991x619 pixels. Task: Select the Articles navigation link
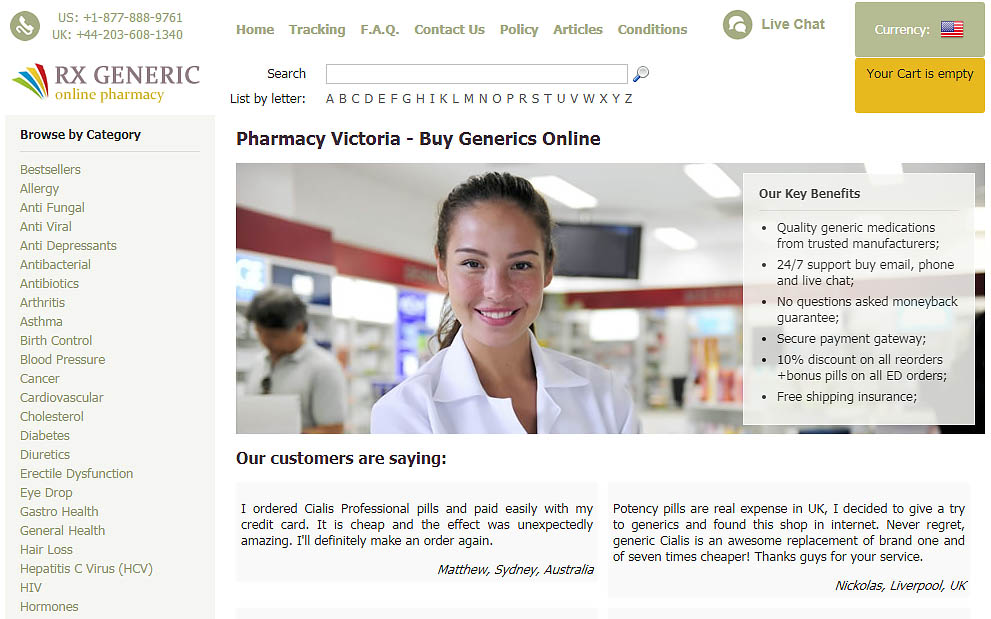click(578, 30)
